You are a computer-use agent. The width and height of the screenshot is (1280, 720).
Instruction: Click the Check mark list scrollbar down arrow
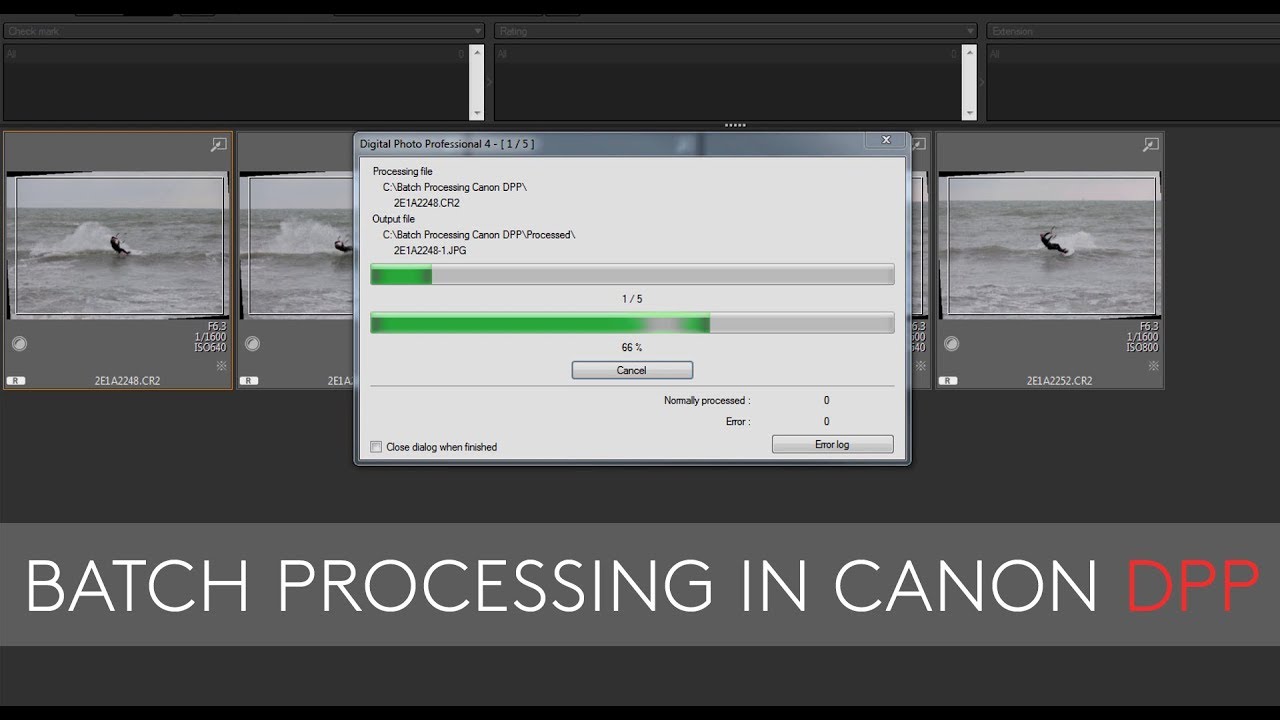point(477,113)
